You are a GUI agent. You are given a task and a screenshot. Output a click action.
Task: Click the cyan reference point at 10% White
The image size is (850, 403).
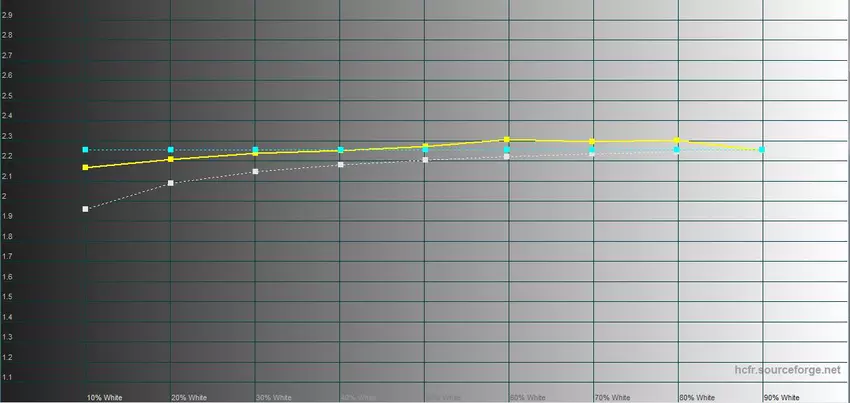click(x=86, y=150)
